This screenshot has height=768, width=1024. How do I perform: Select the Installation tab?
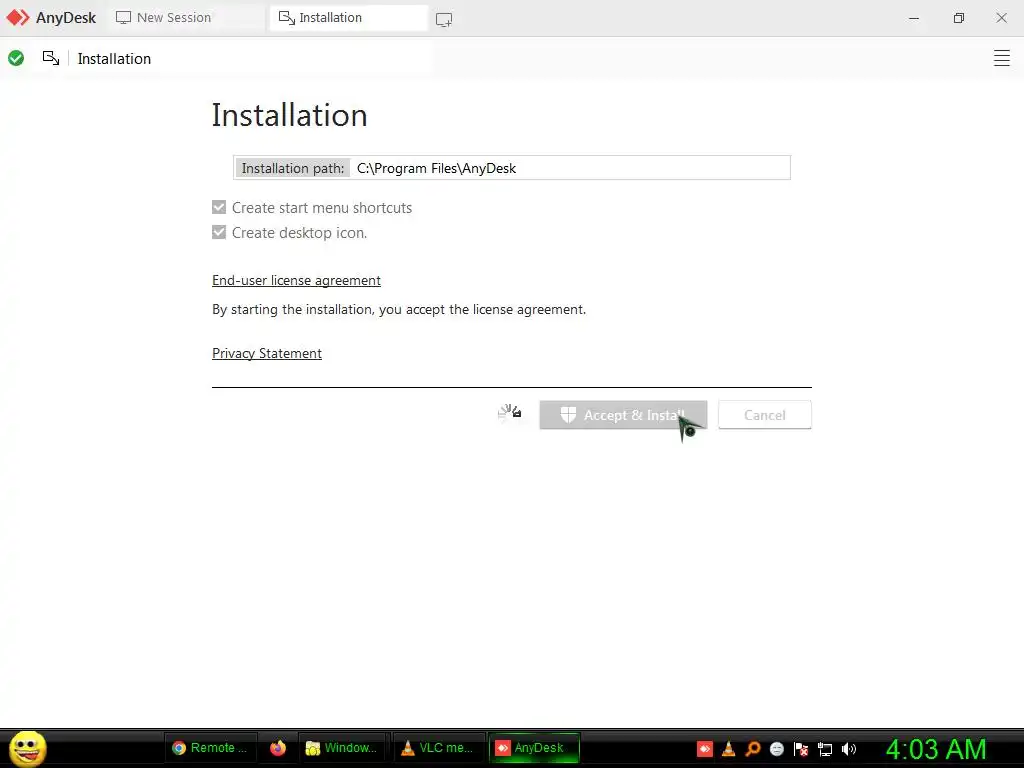coord(348,18)
